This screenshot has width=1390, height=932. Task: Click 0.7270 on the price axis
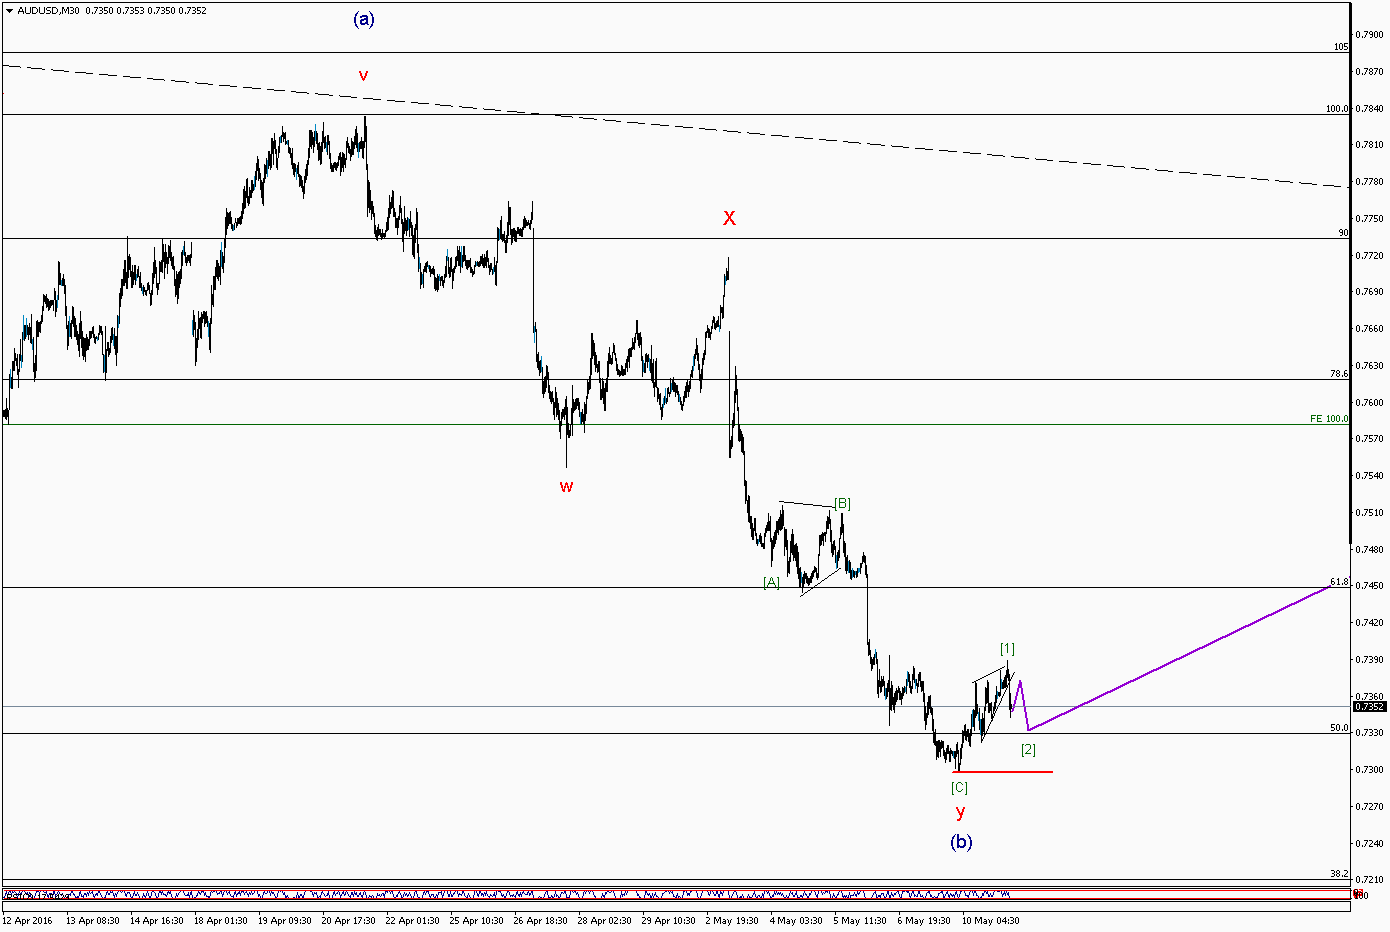point(1370,807)
